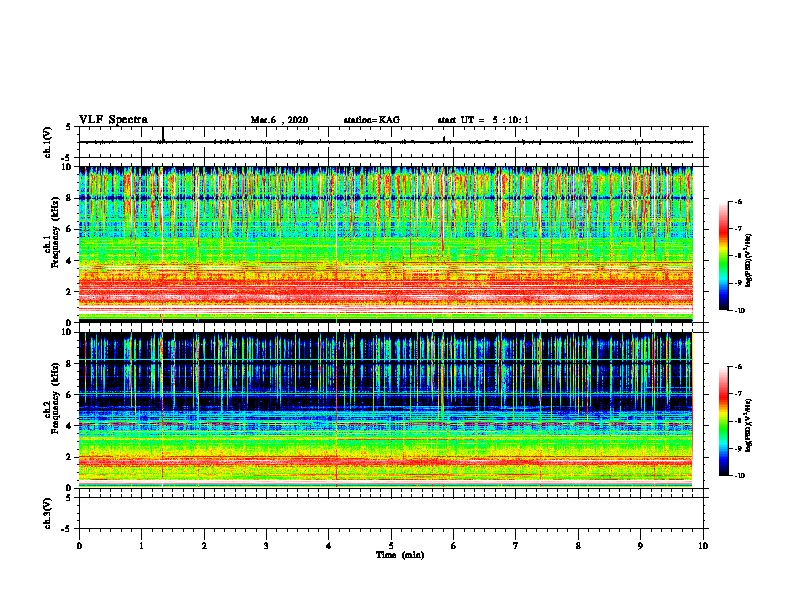Click the ch.2 colorbar log(PSD) label
This screenshot has width=792, height=612.
[748, 425]
